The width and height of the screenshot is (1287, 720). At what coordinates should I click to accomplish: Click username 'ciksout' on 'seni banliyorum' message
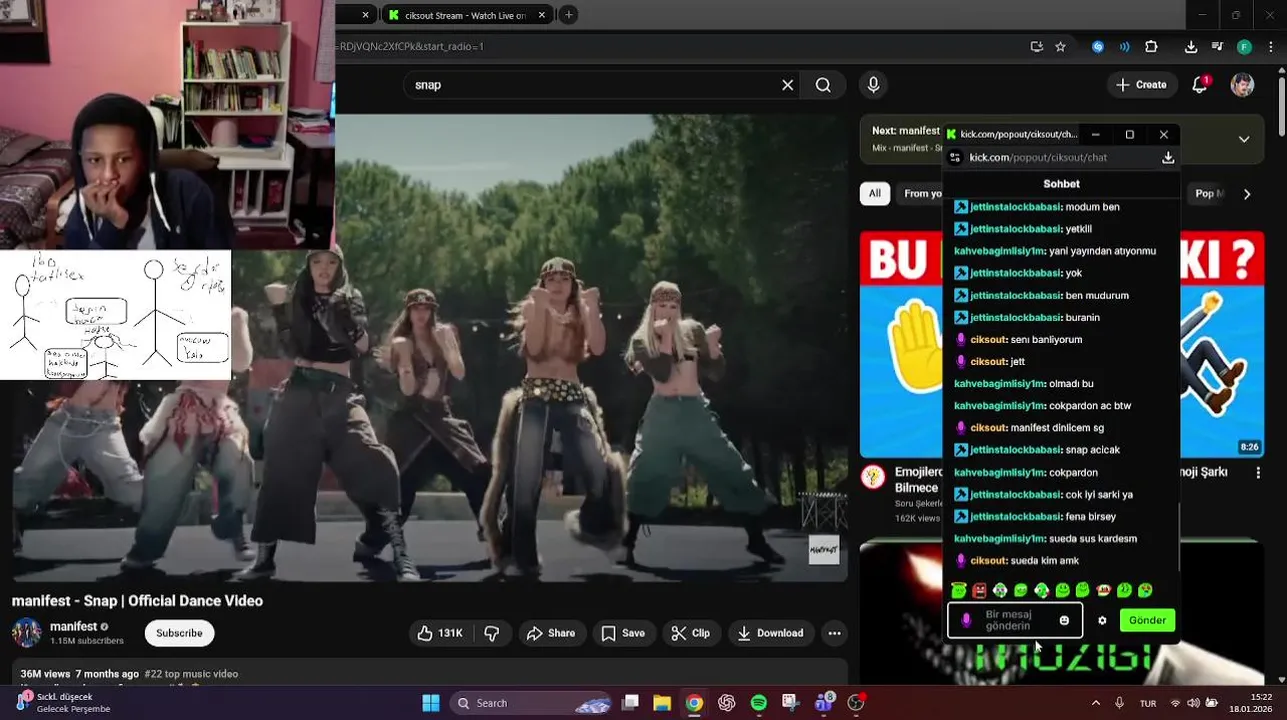point(989,339)
